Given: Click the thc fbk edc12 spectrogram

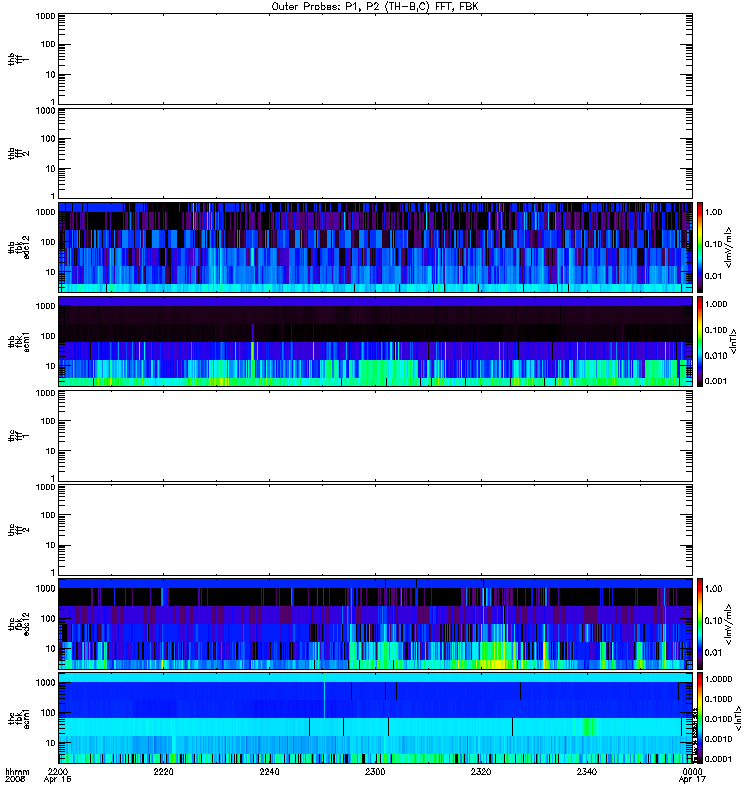Looking at the screenshot, I should [x=375, y=623].
